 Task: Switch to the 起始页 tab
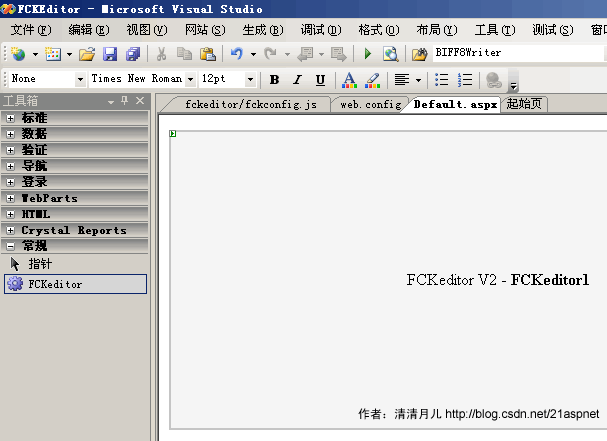pyautogui.click(x=524, y=104)
